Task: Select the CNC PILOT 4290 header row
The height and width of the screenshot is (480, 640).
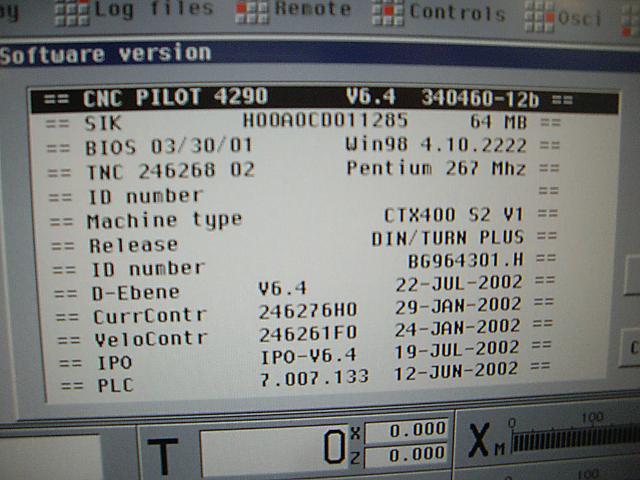Action: (310, 98)
